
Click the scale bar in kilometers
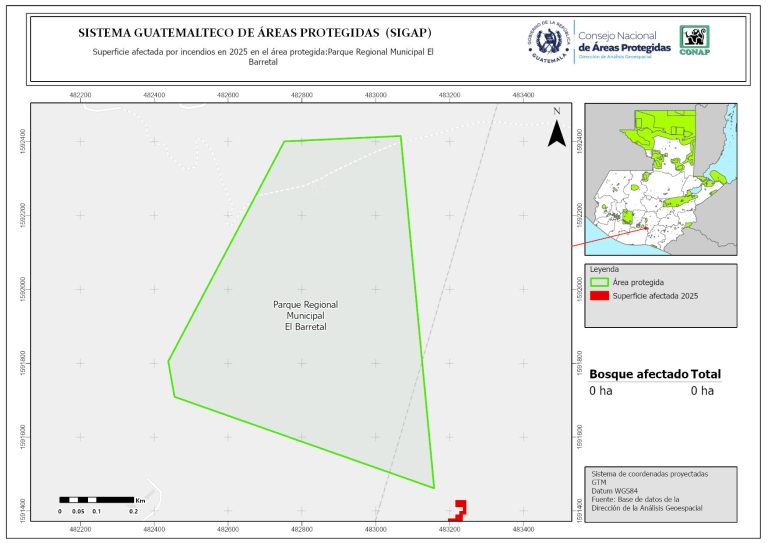[97, 498]
